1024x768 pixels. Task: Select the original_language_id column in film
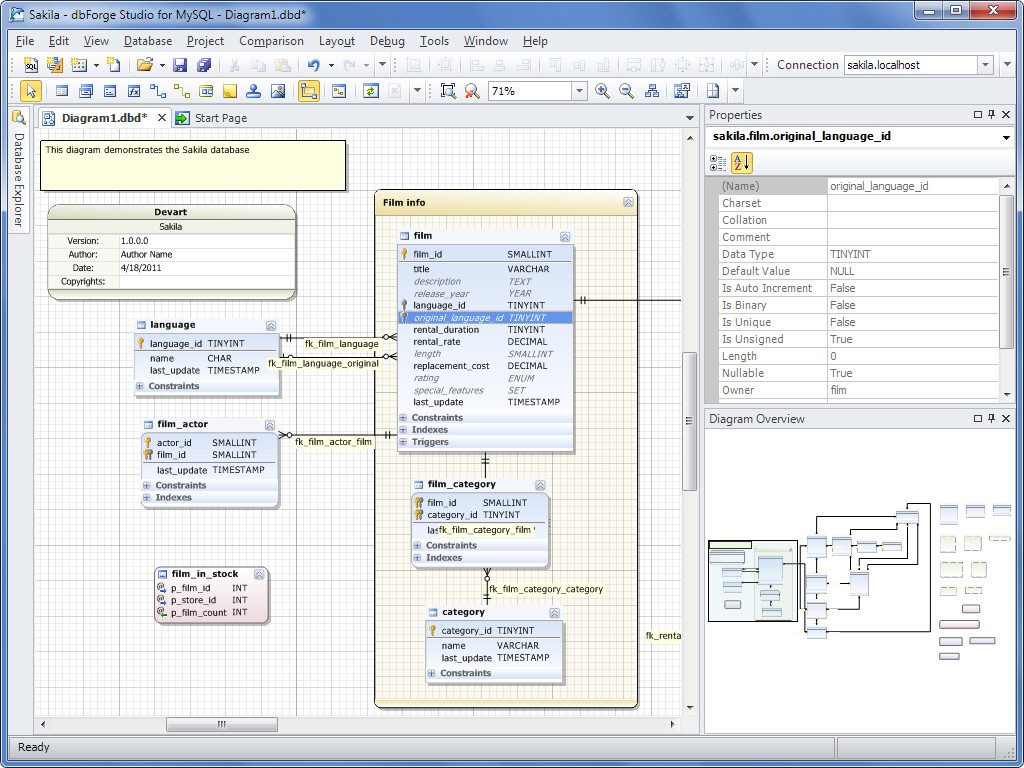pos(485,317)
